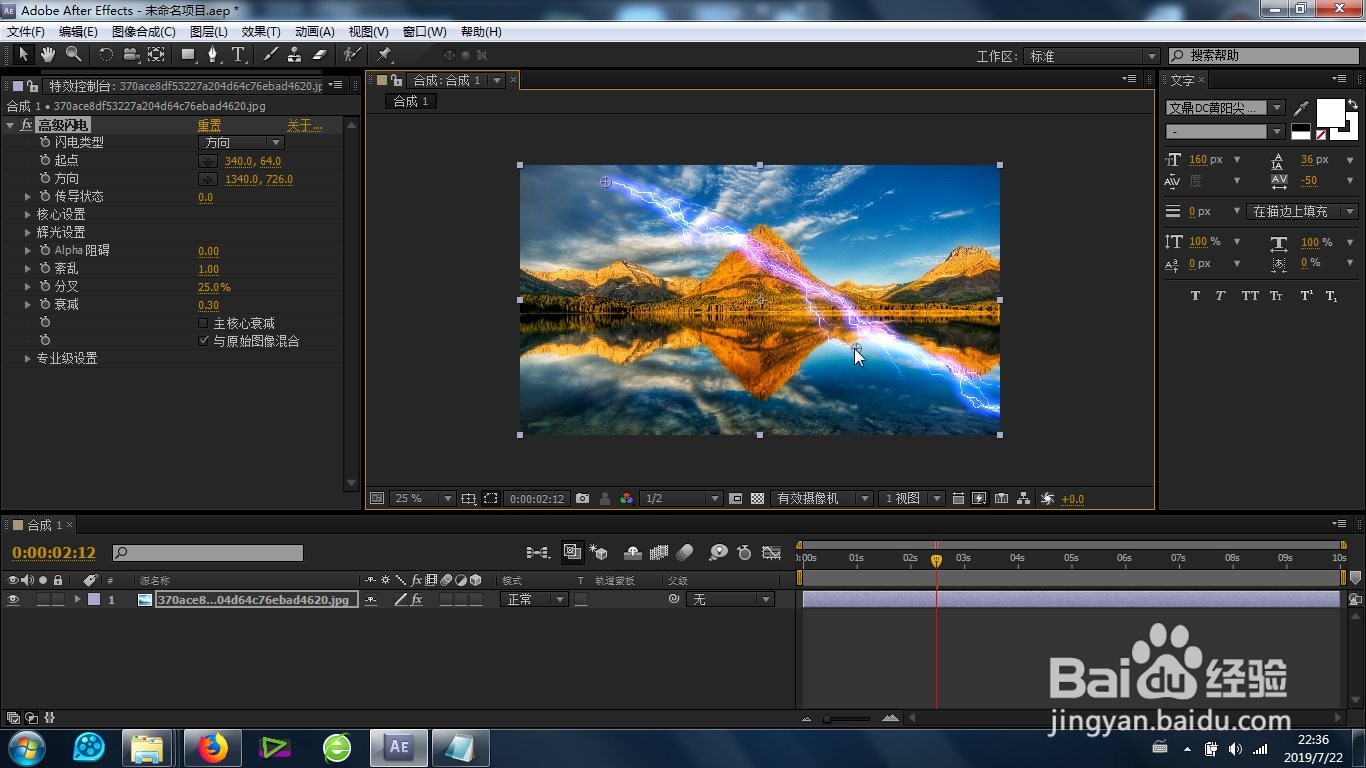This screenshot has width=1366, height=768.
Task: Open the 图层(L) menu
Action: (x=209, y=32)
